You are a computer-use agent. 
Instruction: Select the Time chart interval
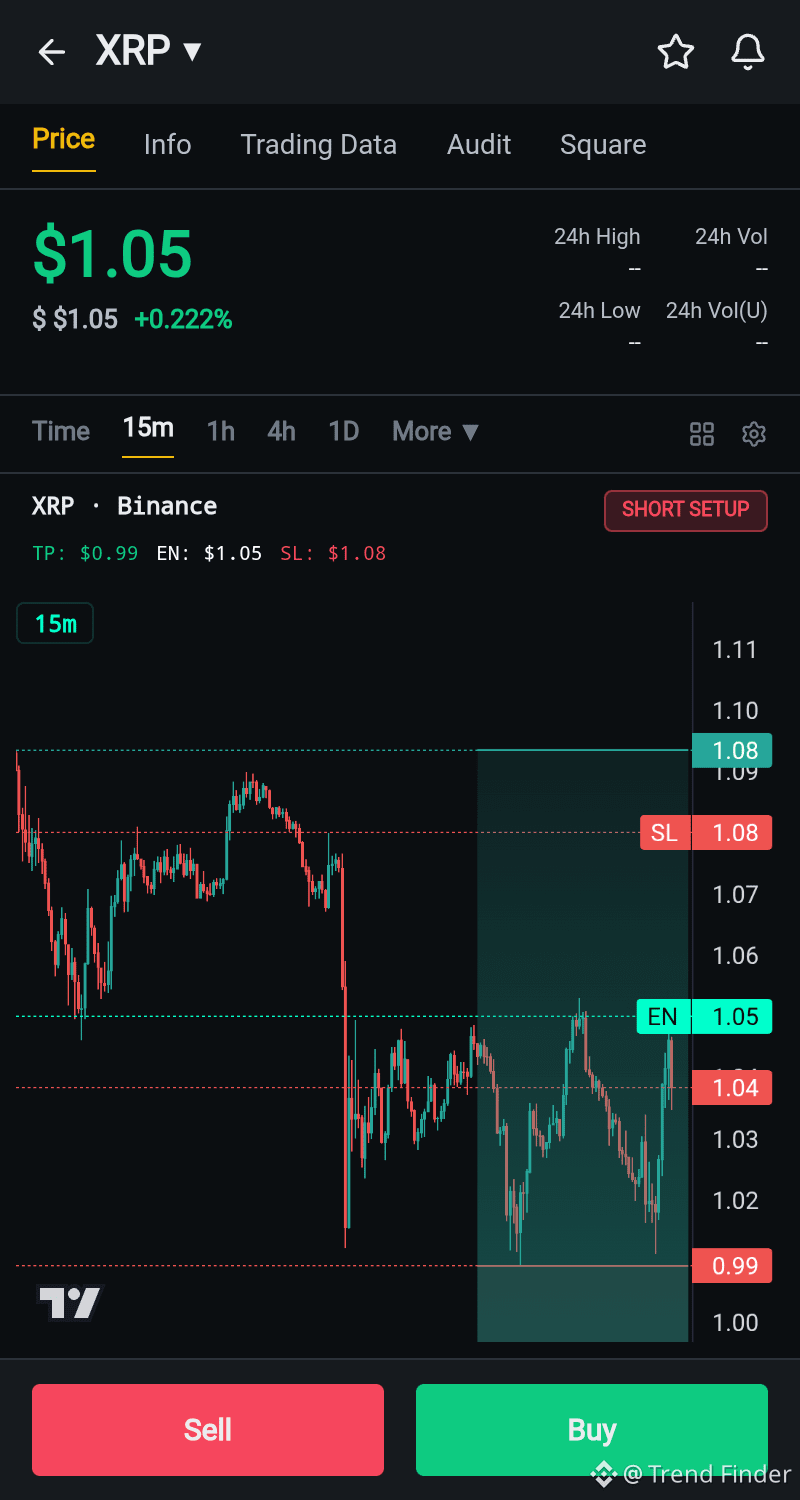[x=61, y=431]
